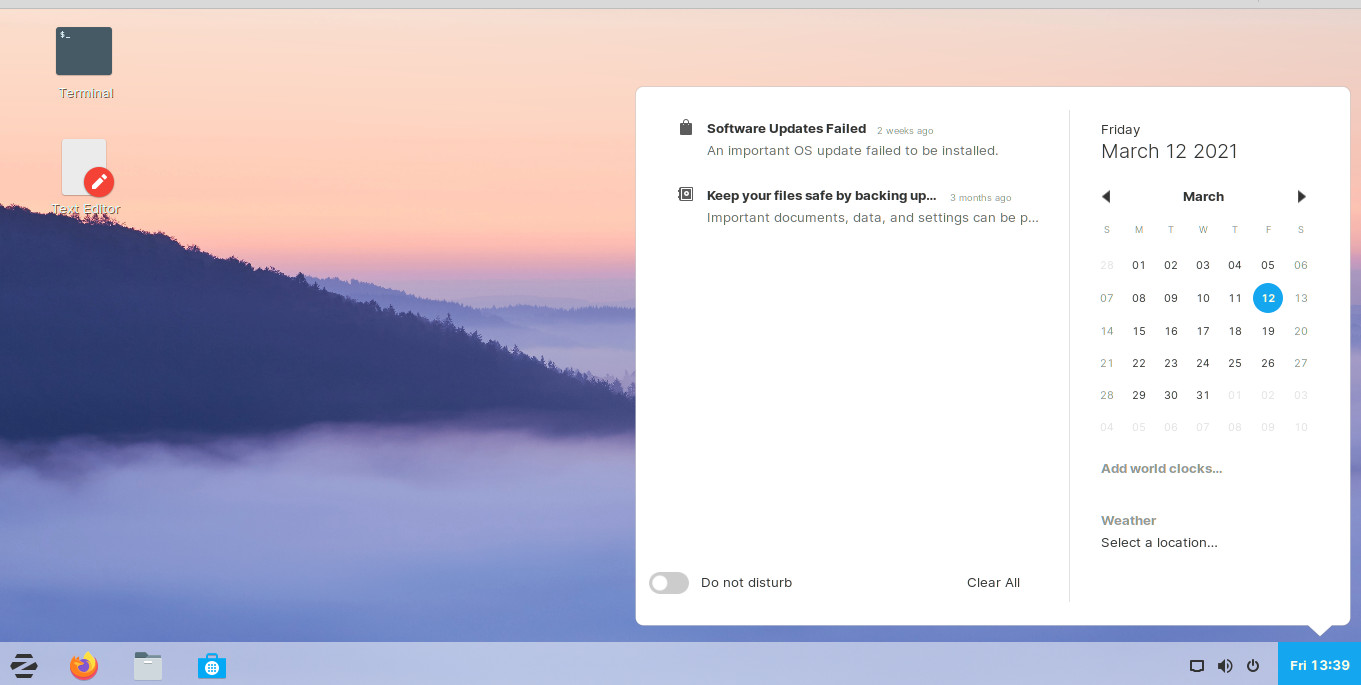Click Add world clocks link
This screenshot has height=685, width=1361.
[1161, 468]
